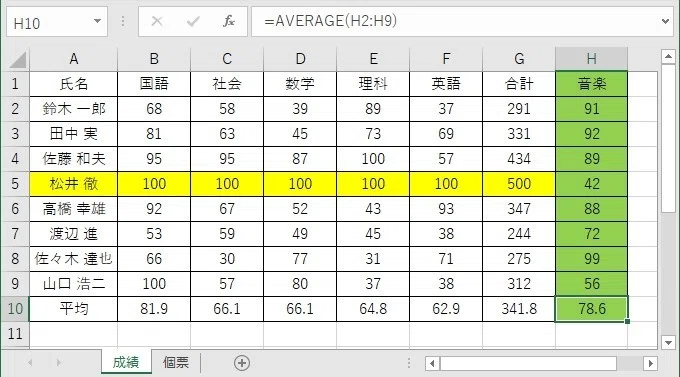This screenshot has width=680, height=377.
Task: Select column G header
Action: (519, 59)
